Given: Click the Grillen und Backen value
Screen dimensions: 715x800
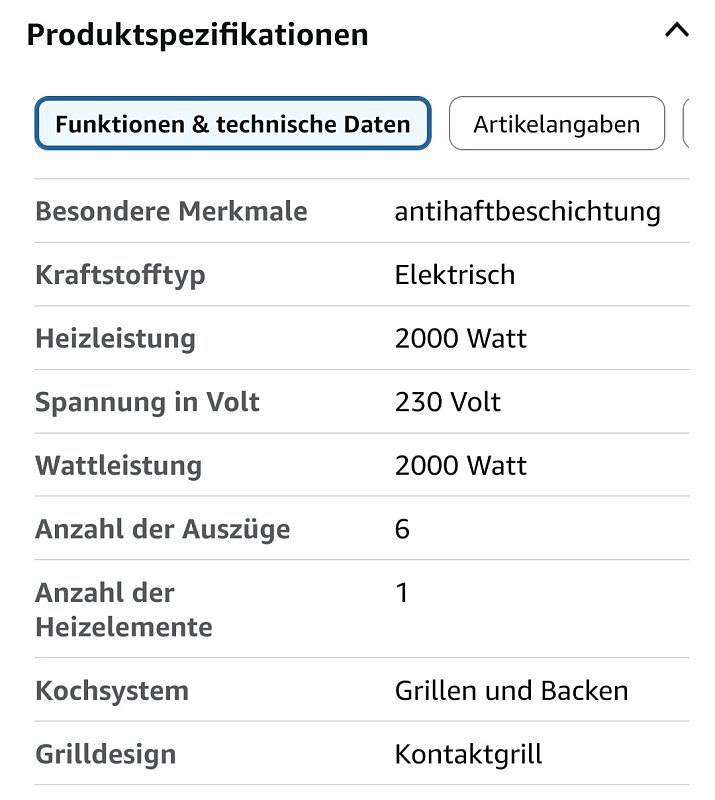Looking at the screenshot, I should [511, 691].
